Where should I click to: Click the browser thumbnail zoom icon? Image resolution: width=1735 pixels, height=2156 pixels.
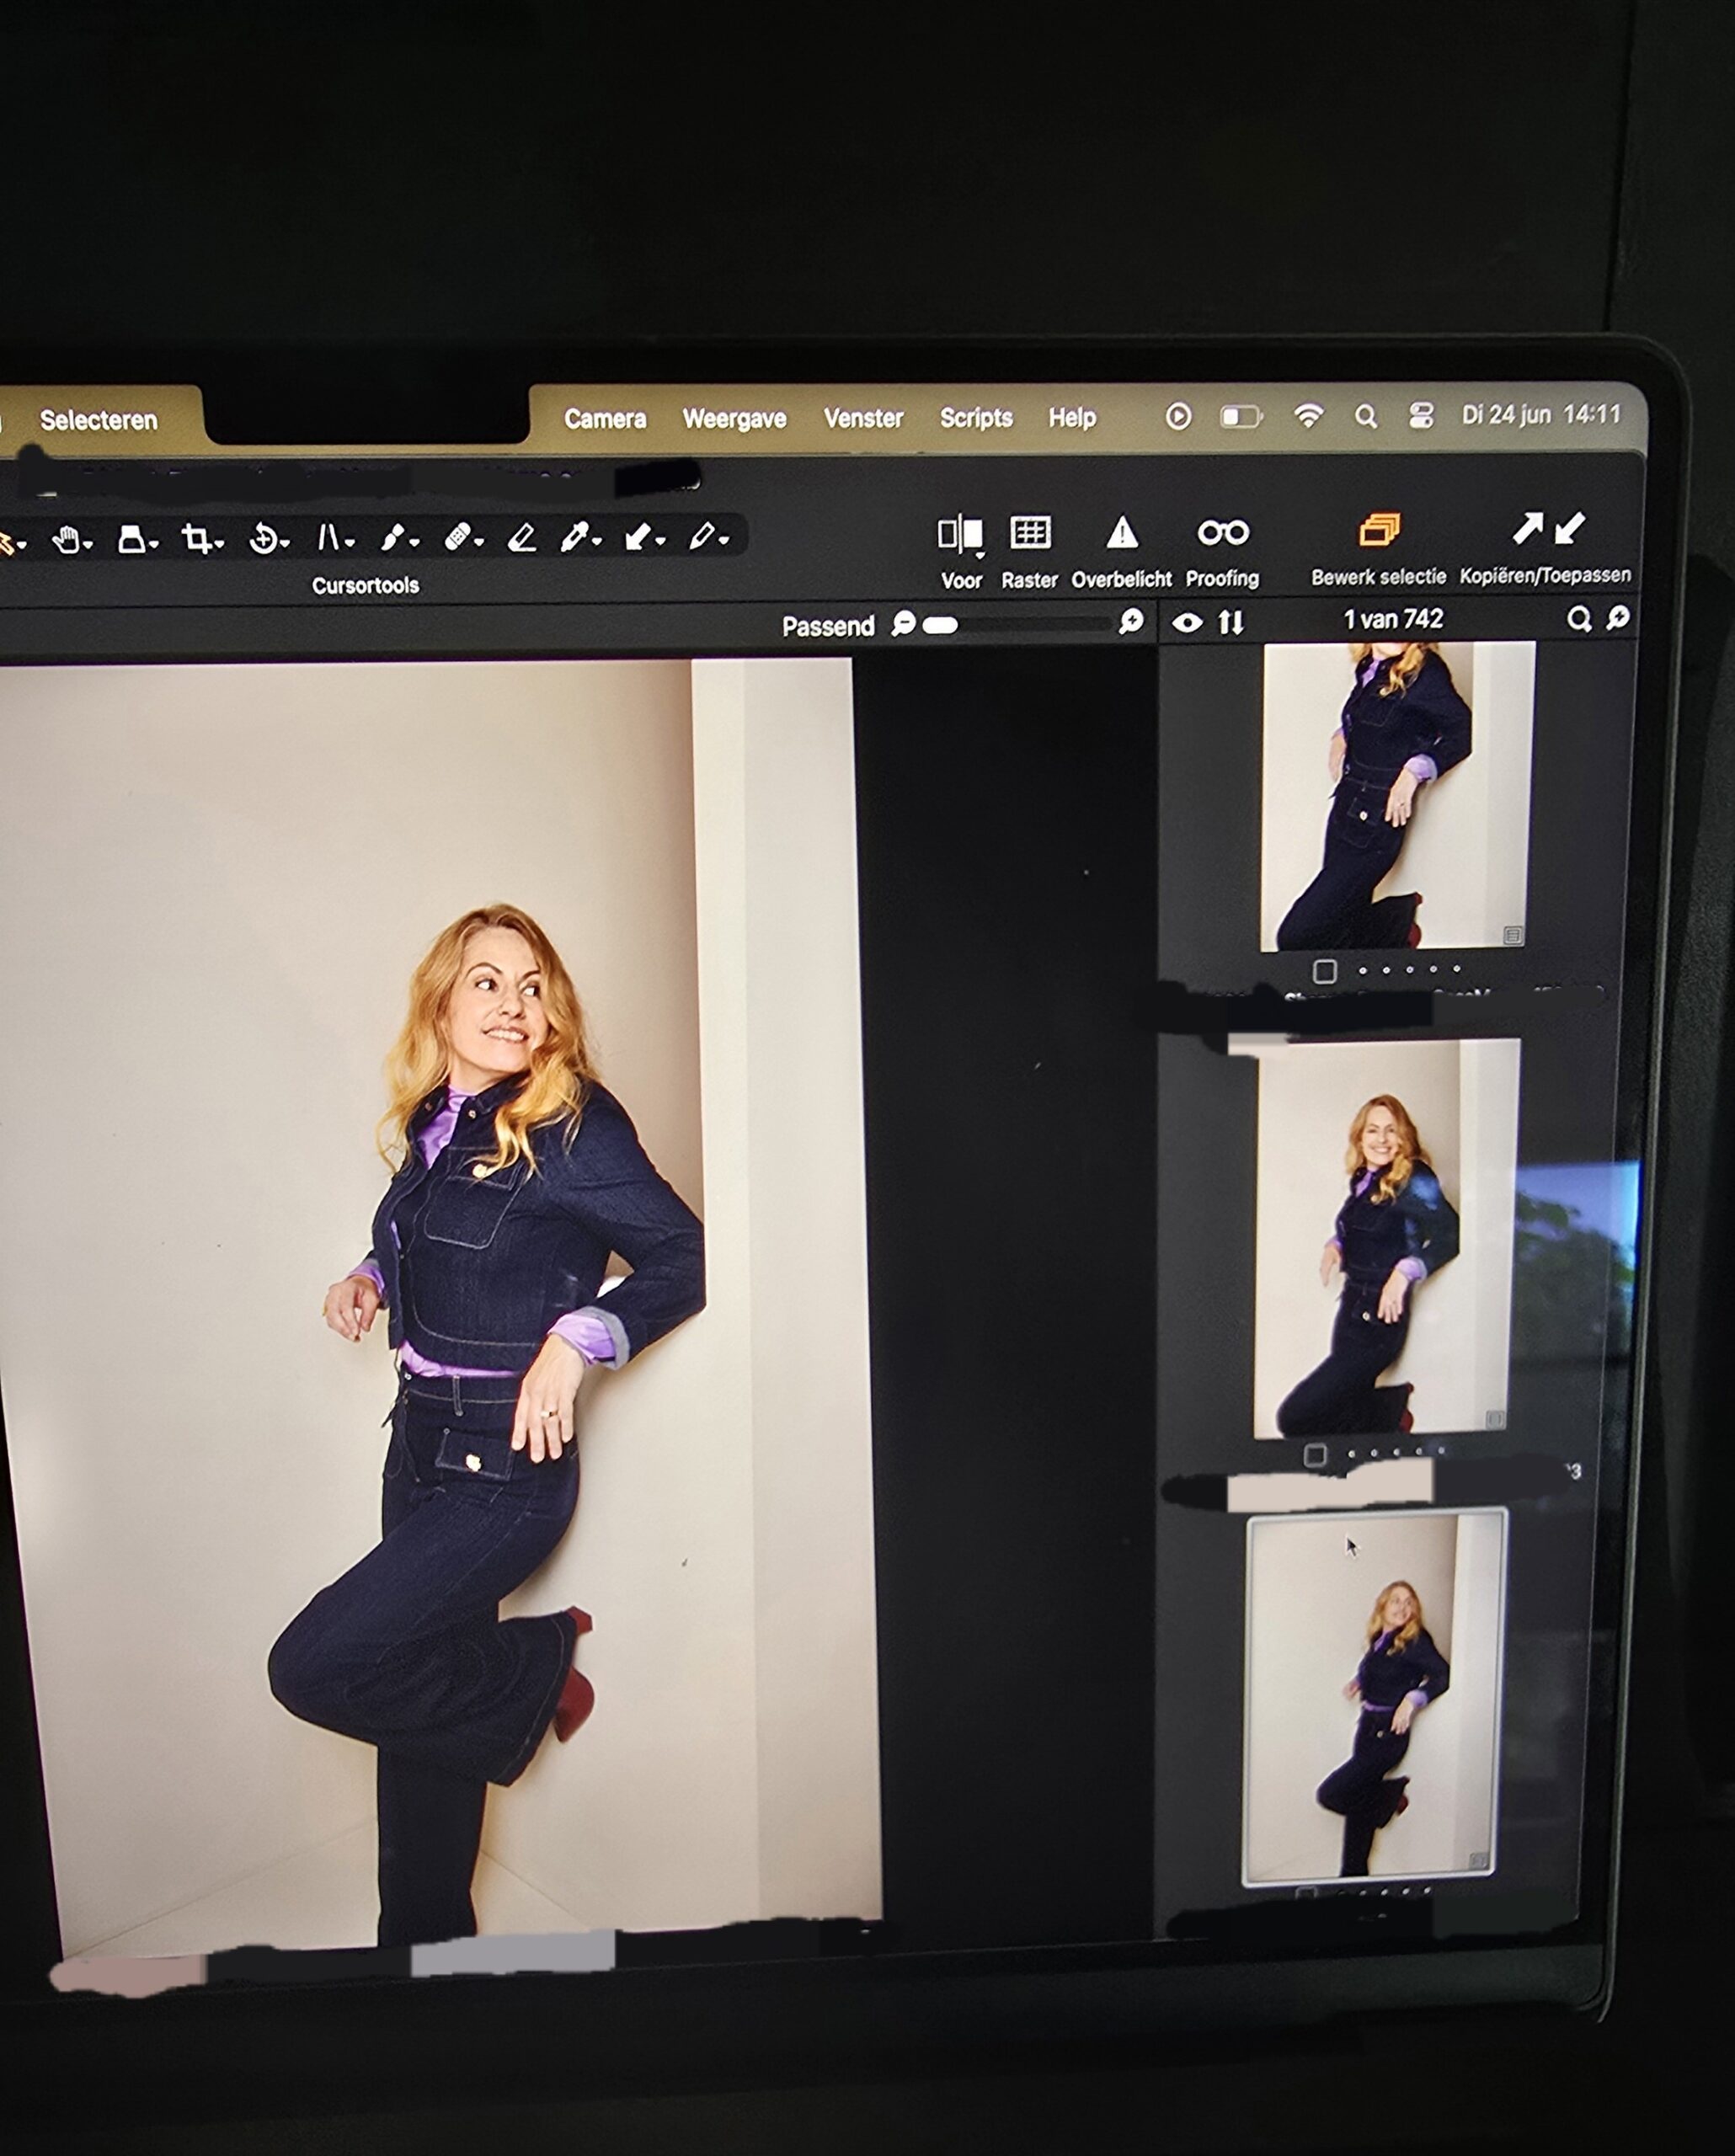tap(1617, 619)
